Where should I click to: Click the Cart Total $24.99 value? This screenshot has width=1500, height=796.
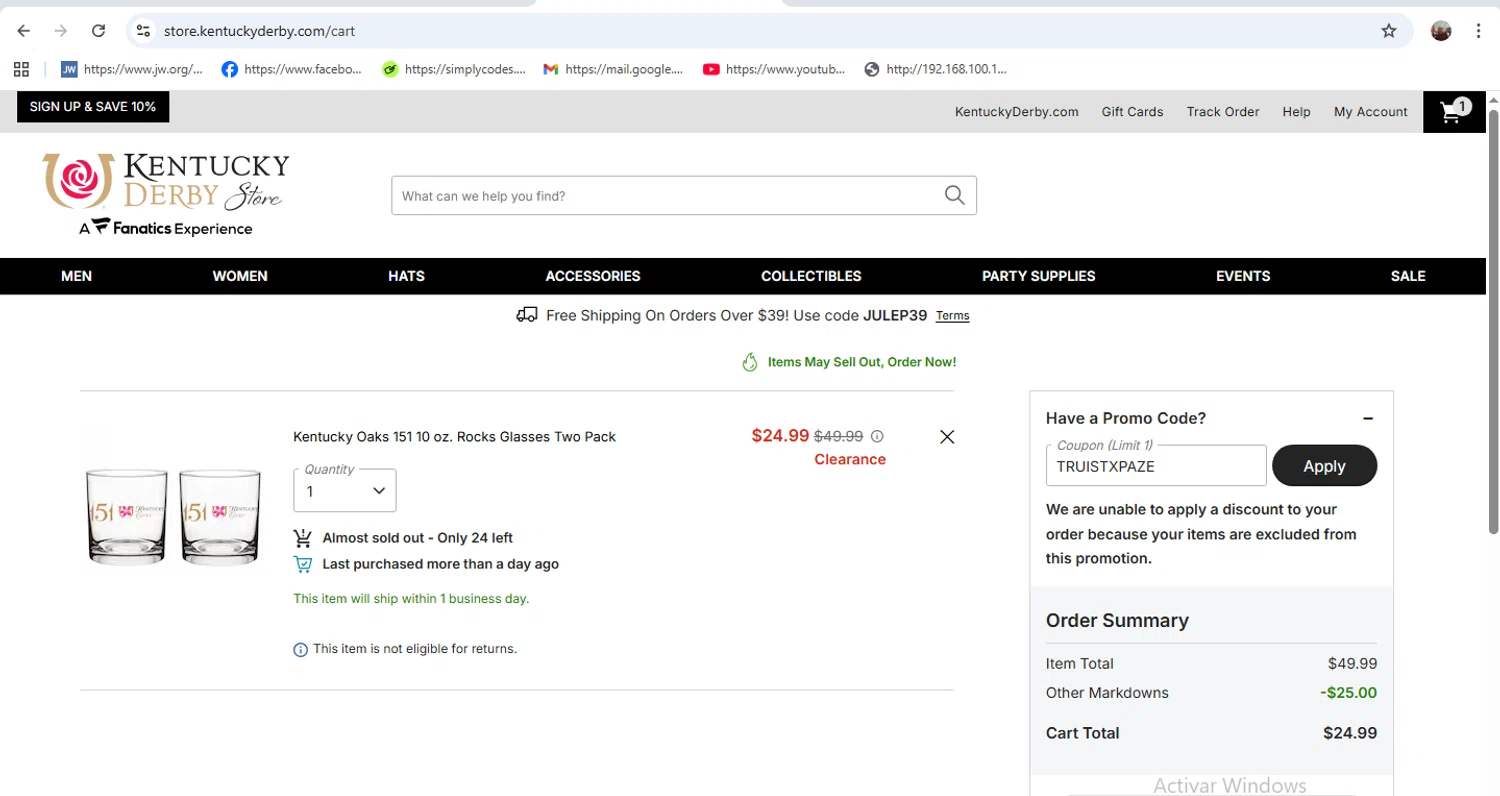(1350, 733)
